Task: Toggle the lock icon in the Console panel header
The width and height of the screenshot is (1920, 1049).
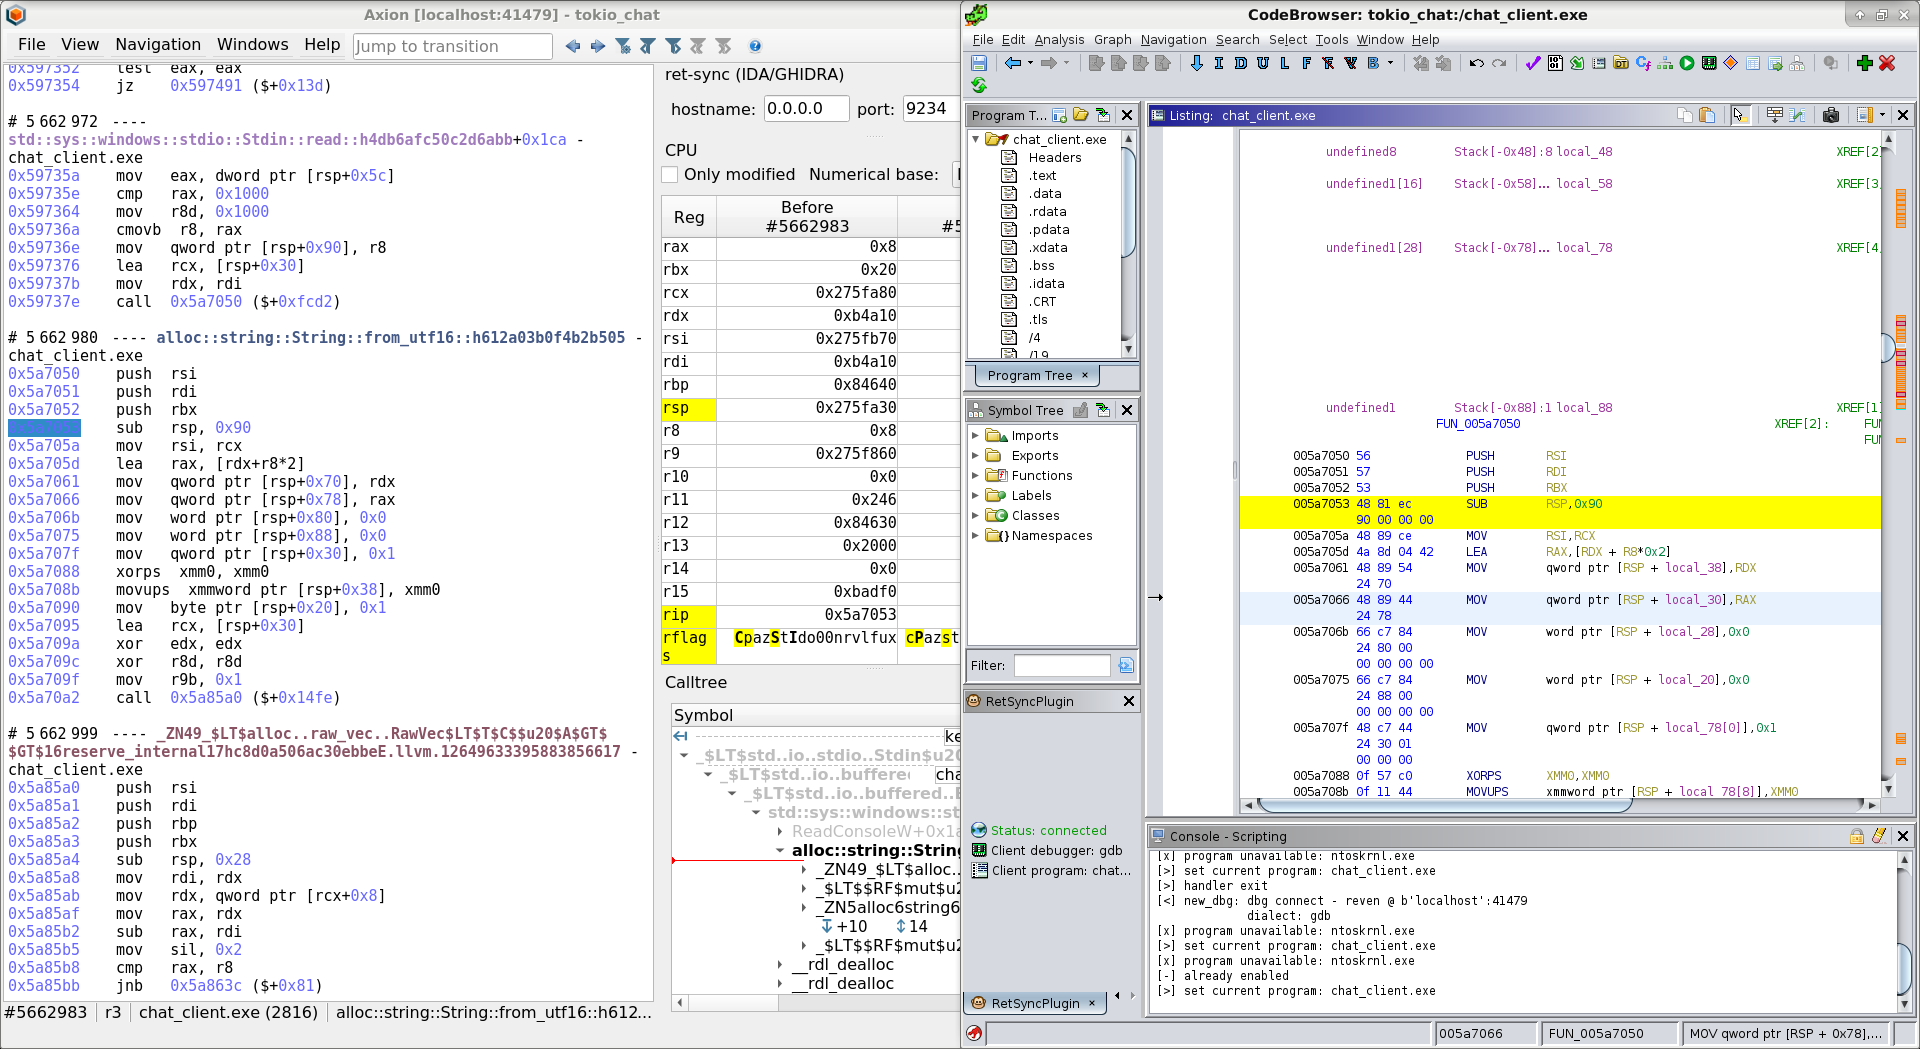Action: point(1857,836)
